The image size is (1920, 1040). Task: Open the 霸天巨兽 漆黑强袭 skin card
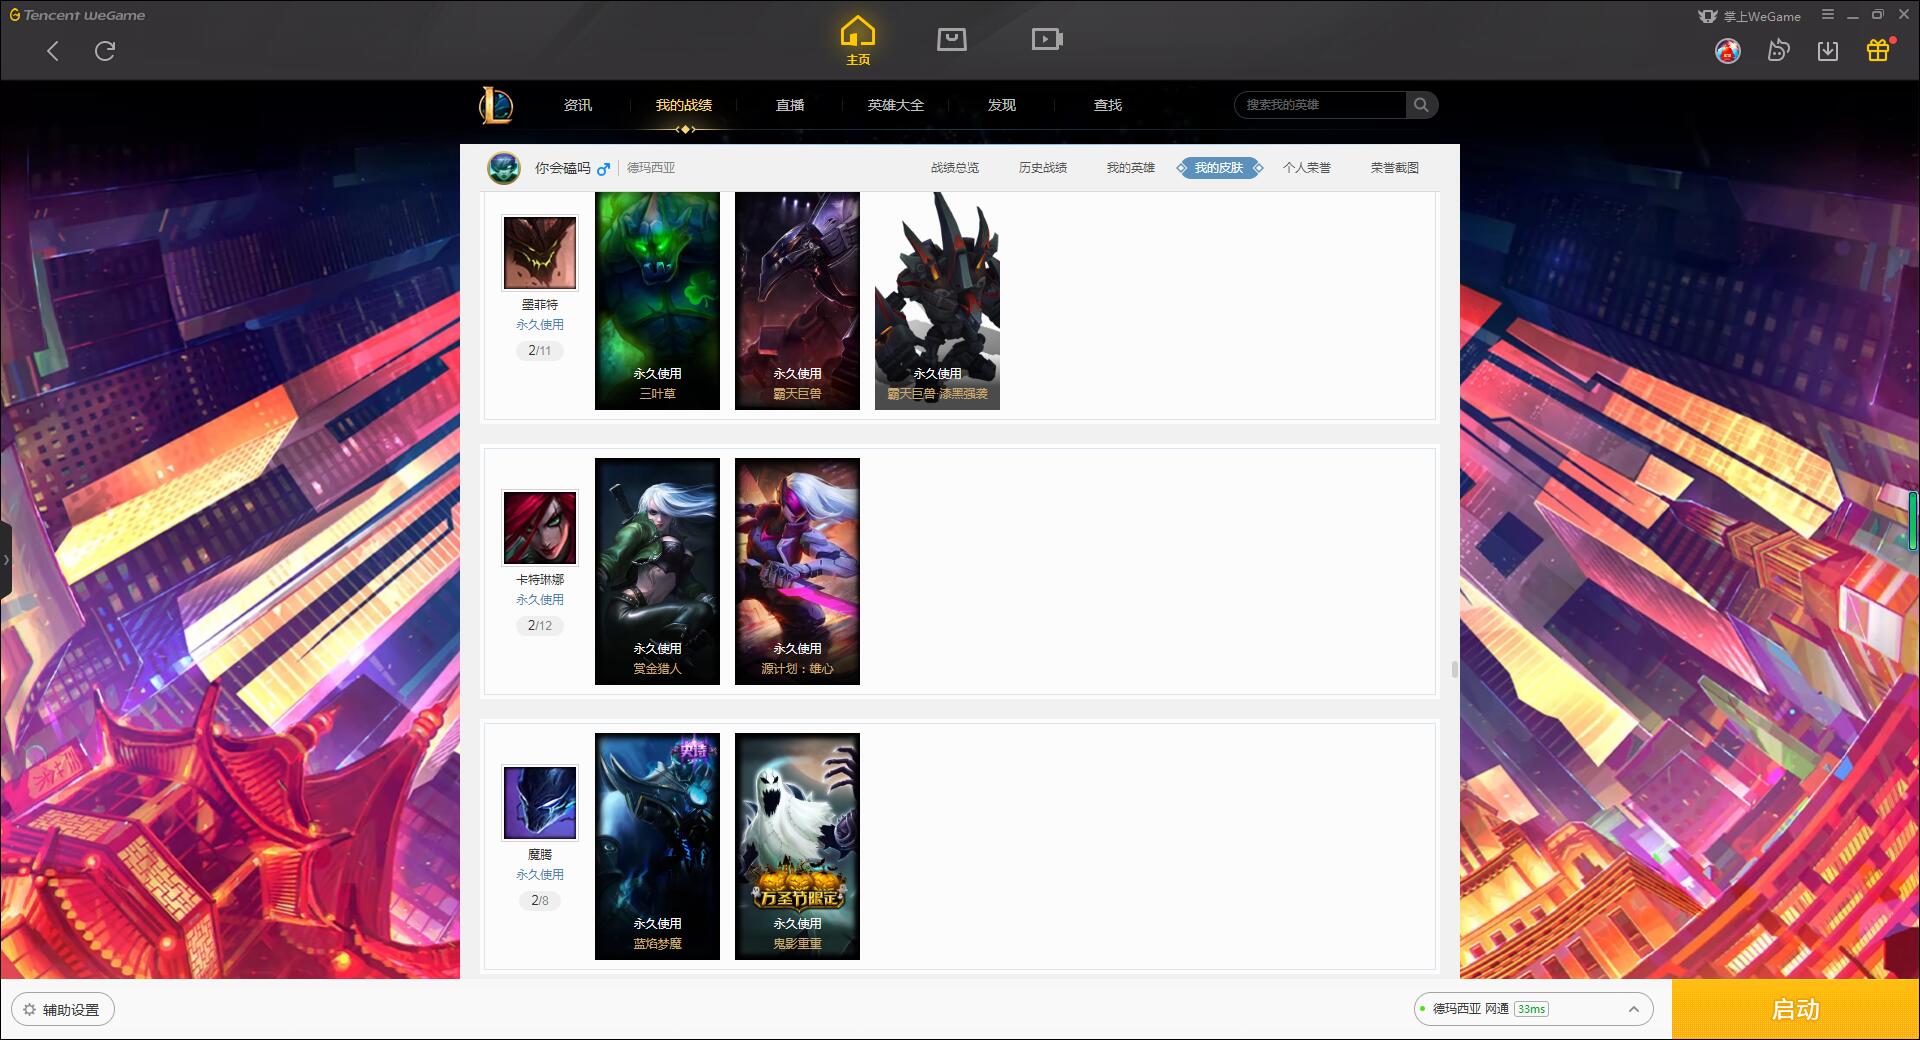[x=937, y=301]
